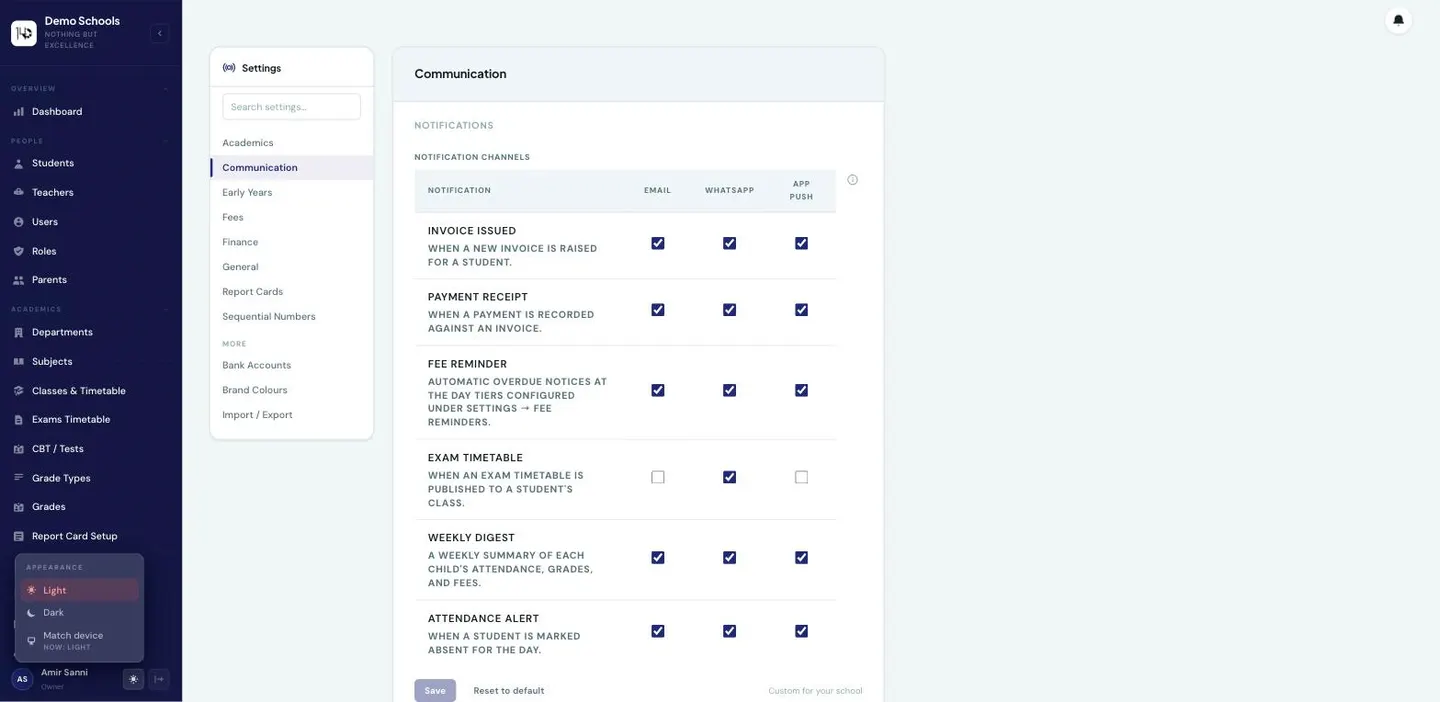Open Bank Accounts settings

point(292,365)
